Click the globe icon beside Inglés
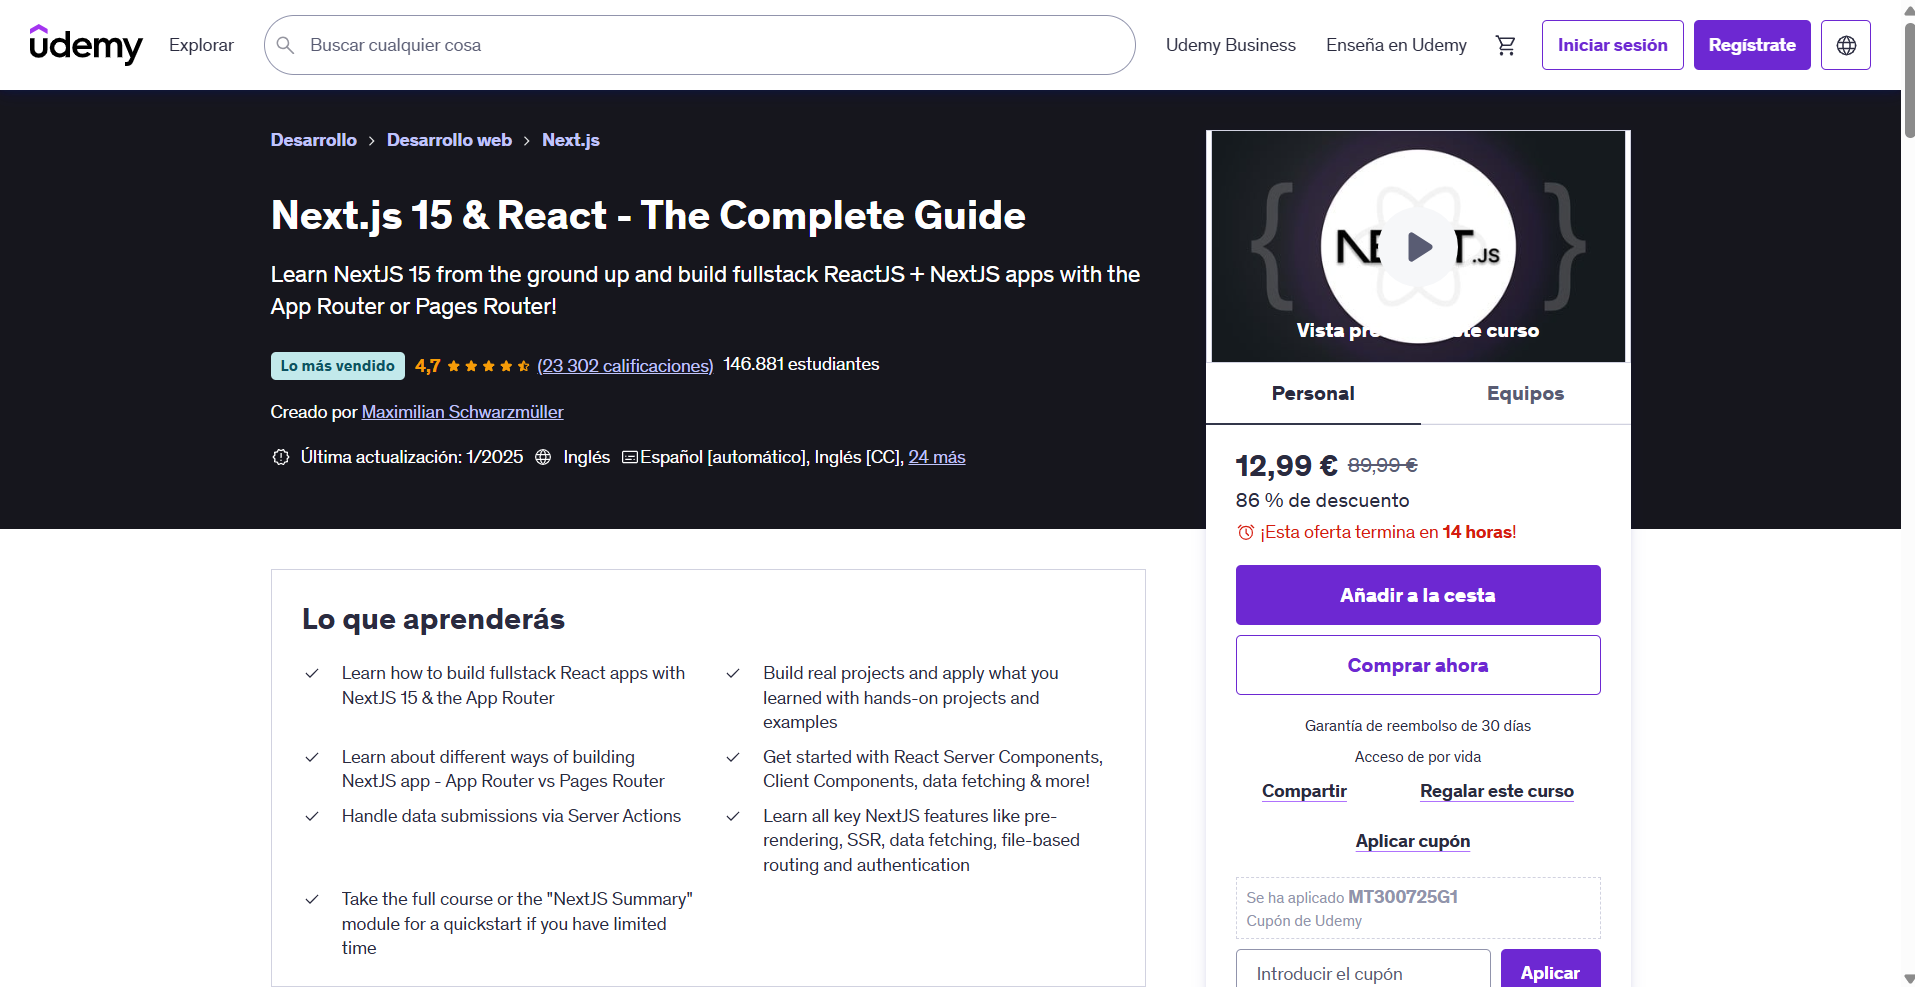Viewport: 1915px width, 987px height. tap(543, 457)
